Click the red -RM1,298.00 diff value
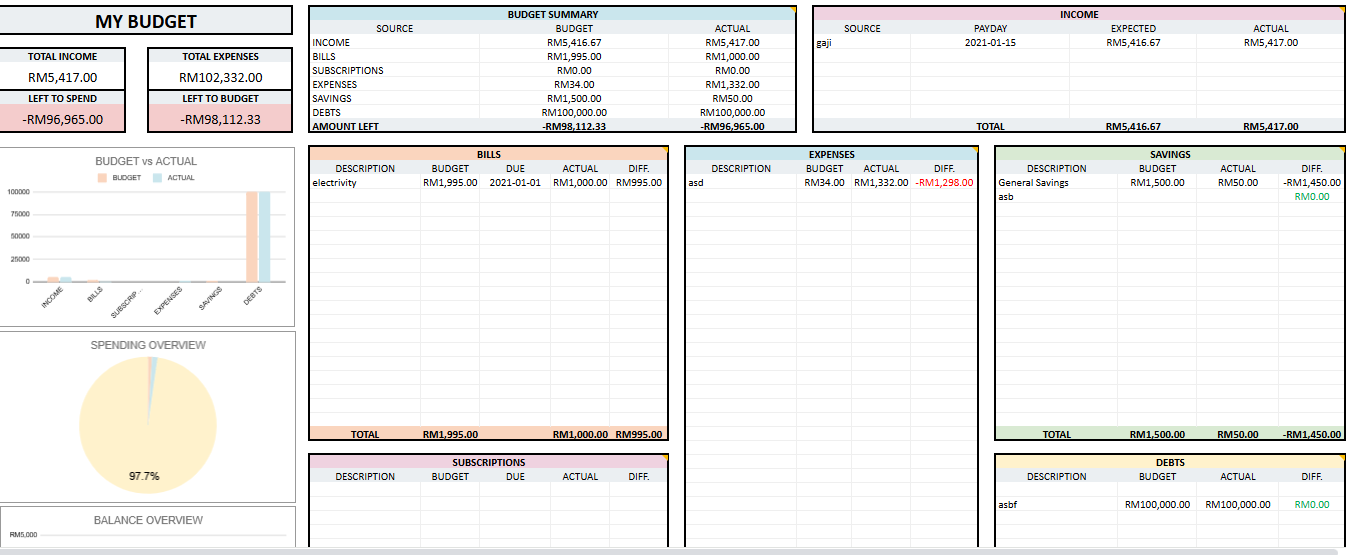 (944, 183)
